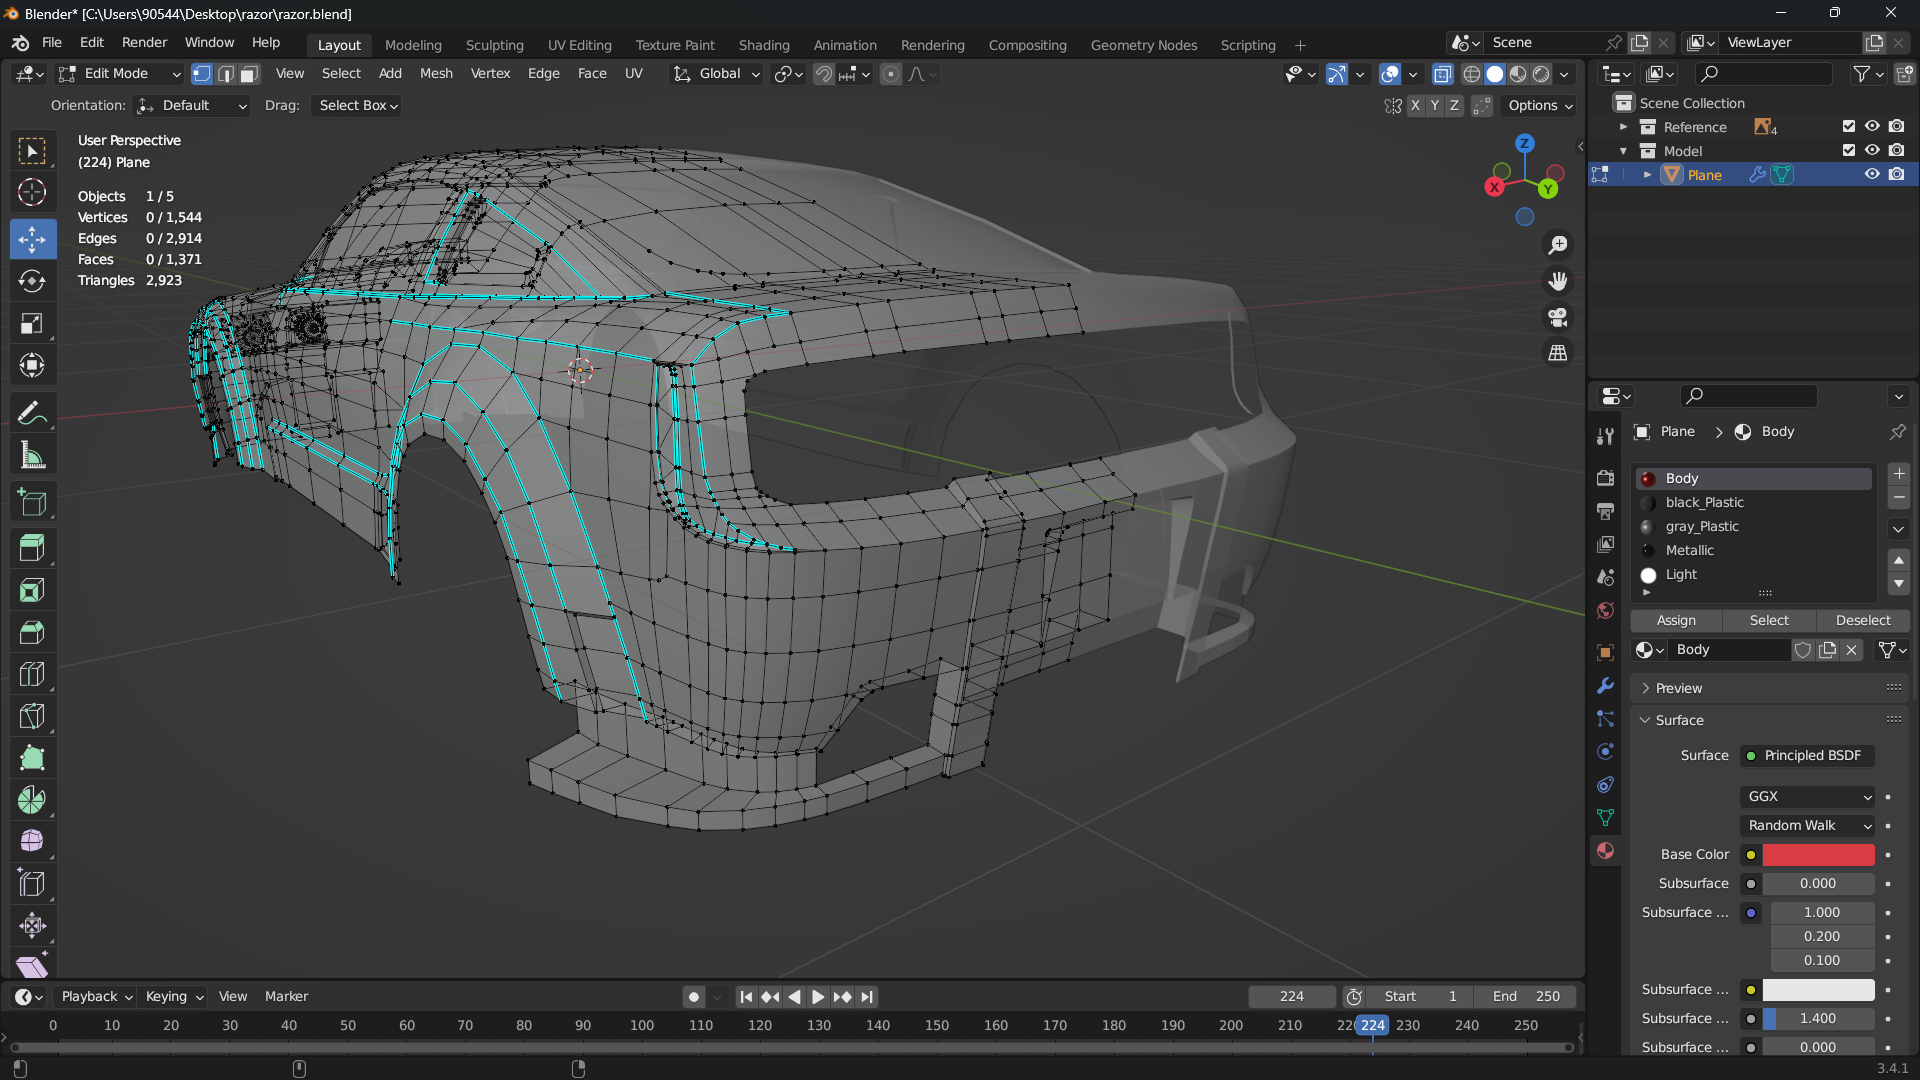The width and height of the screenshot is (1920, 1080).
Task: Enable face select mode
Action: click(249, 74)
